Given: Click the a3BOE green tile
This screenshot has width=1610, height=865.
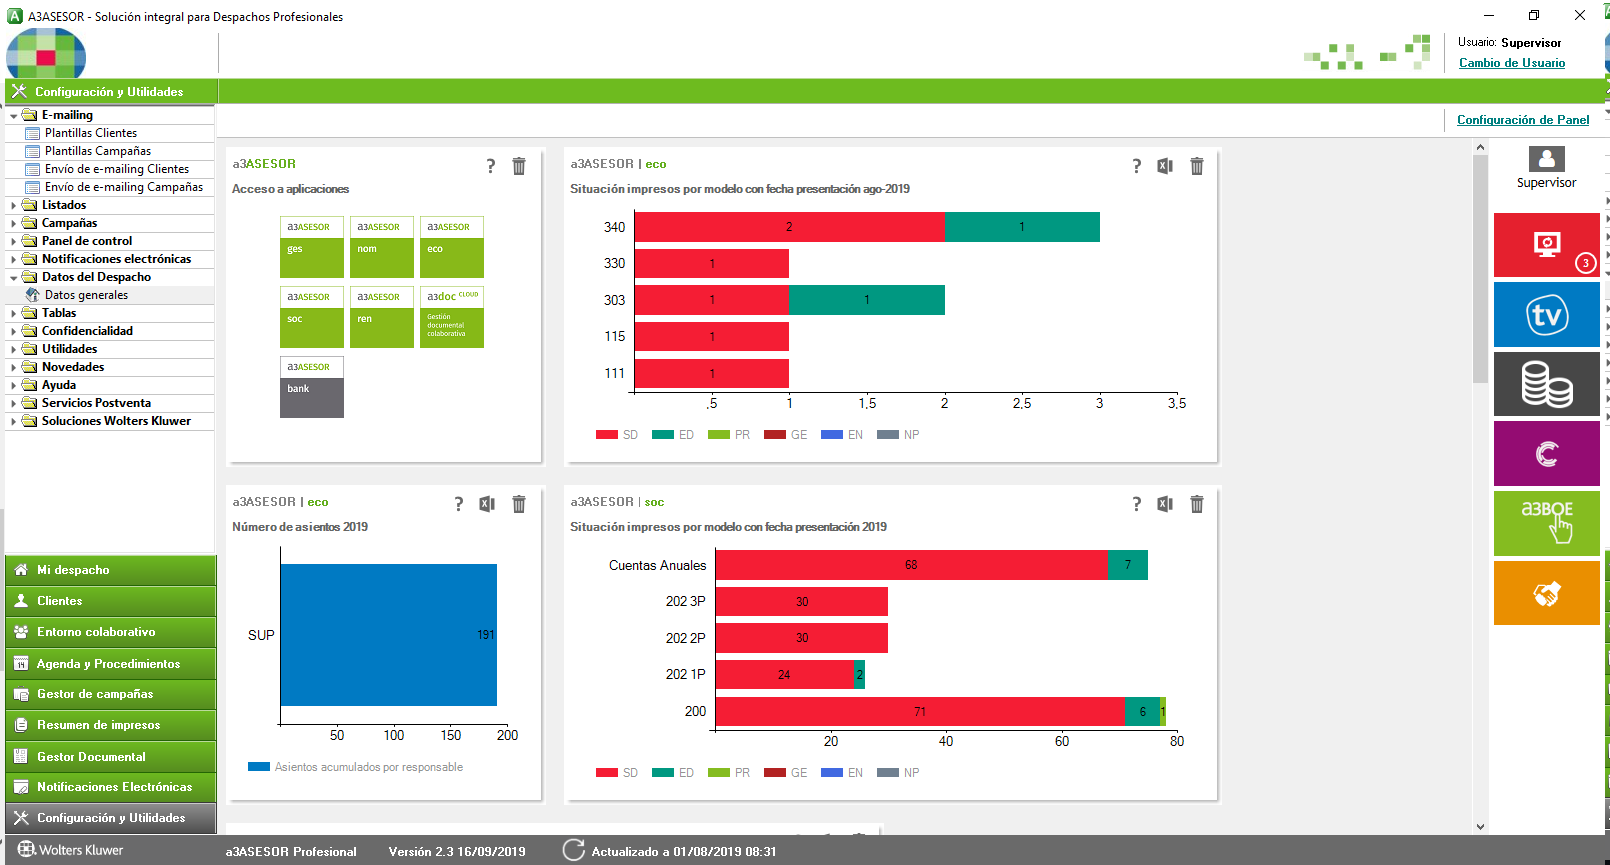Looking at the screenshot, I should click(1546, 523).
